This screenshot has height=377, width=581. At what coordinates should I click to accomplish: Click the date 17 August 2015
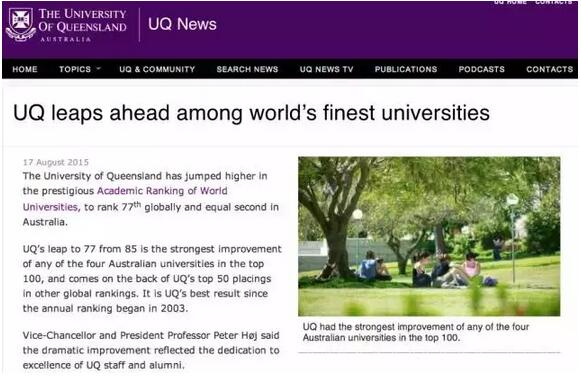tap(56, 162)
